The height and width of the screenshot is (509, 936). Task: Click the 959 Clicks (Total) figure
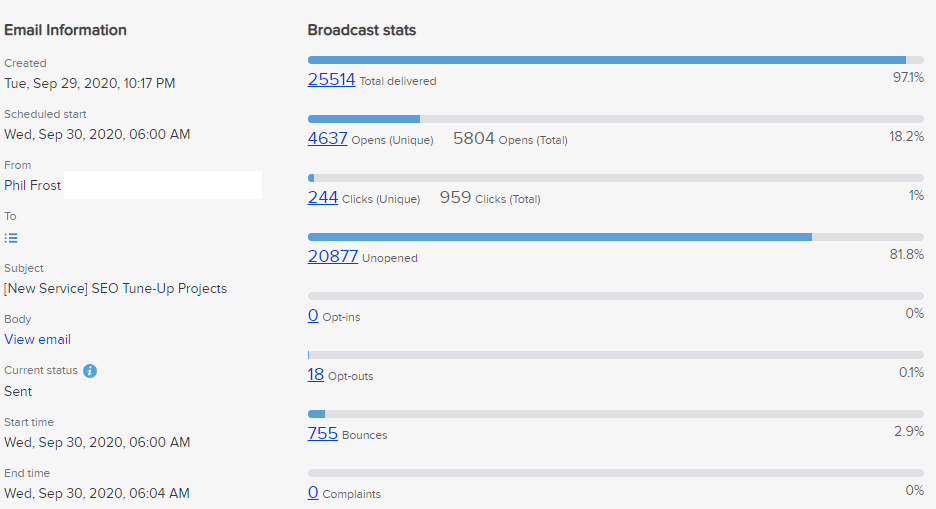[x=456, y=198]
